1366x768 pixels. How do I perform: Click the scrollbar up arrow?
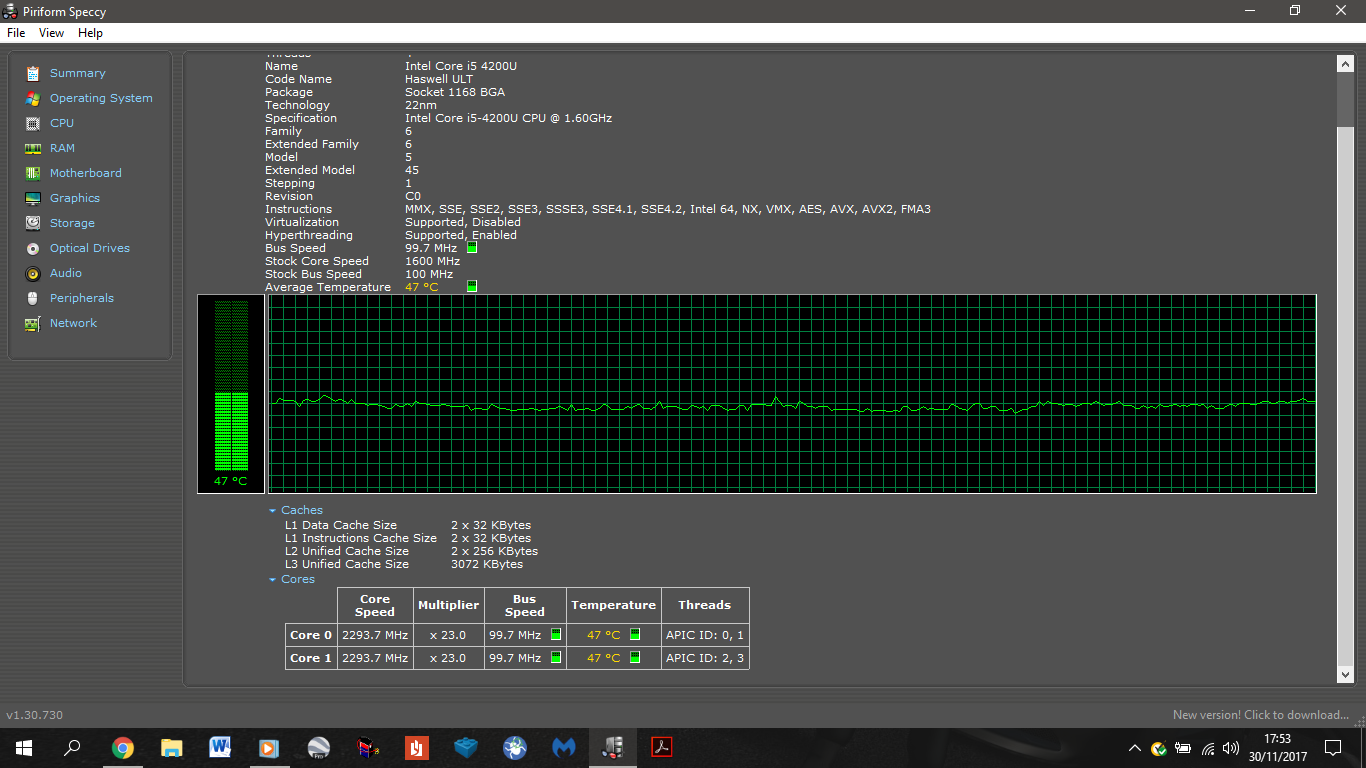coord(1345,64)
